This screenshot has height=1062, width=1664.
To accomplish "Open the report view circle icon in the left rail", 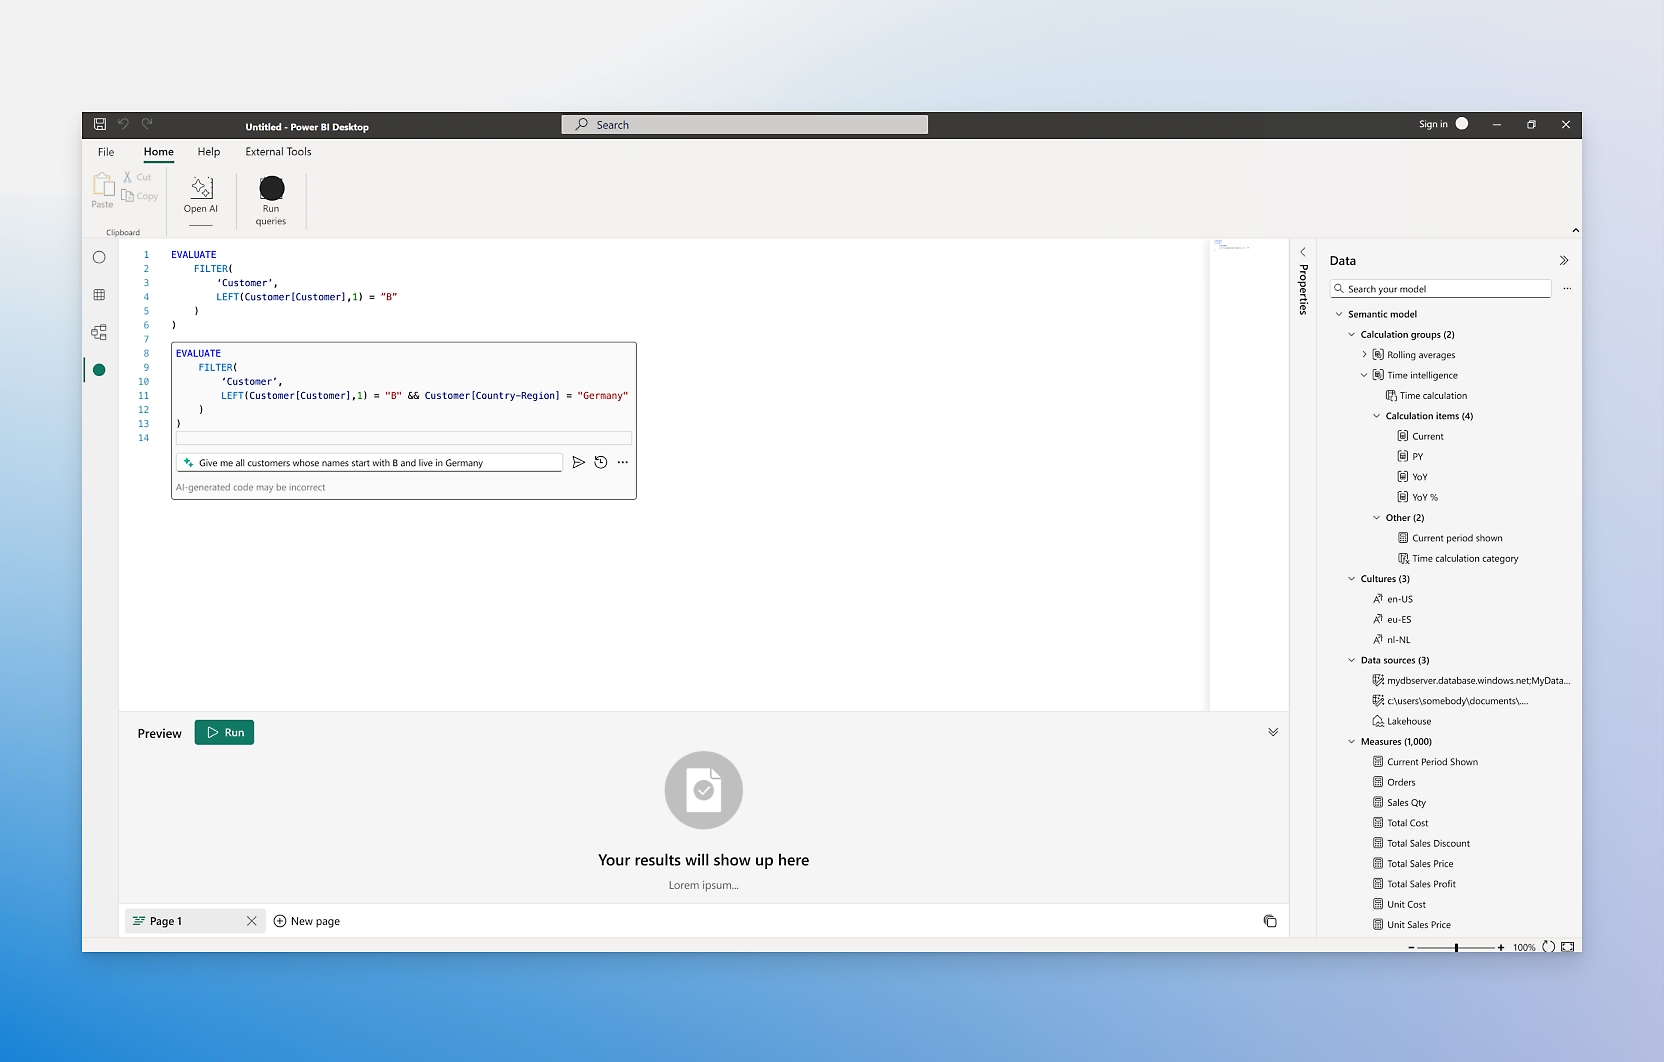I will 99,258.
